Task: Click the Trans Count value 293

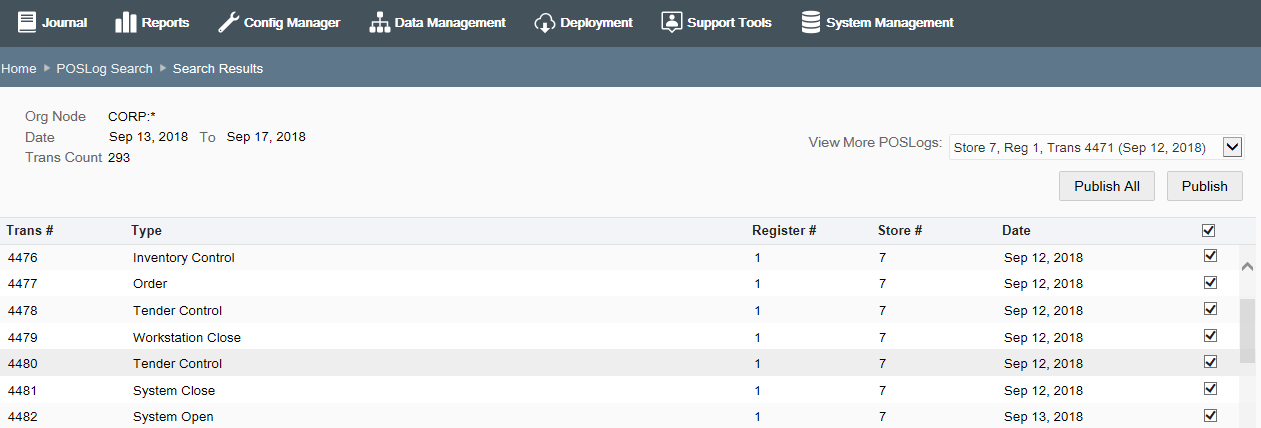Action: click(119, 157)
